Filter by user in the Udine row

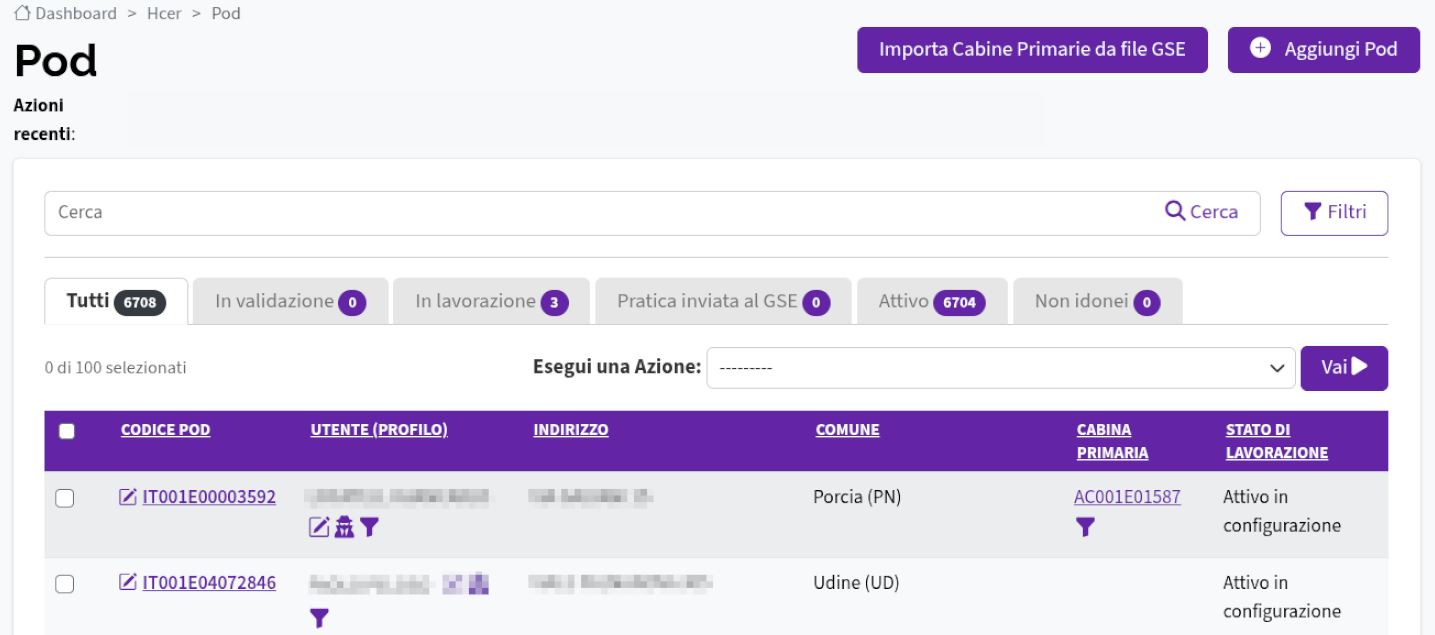[319, 618]
